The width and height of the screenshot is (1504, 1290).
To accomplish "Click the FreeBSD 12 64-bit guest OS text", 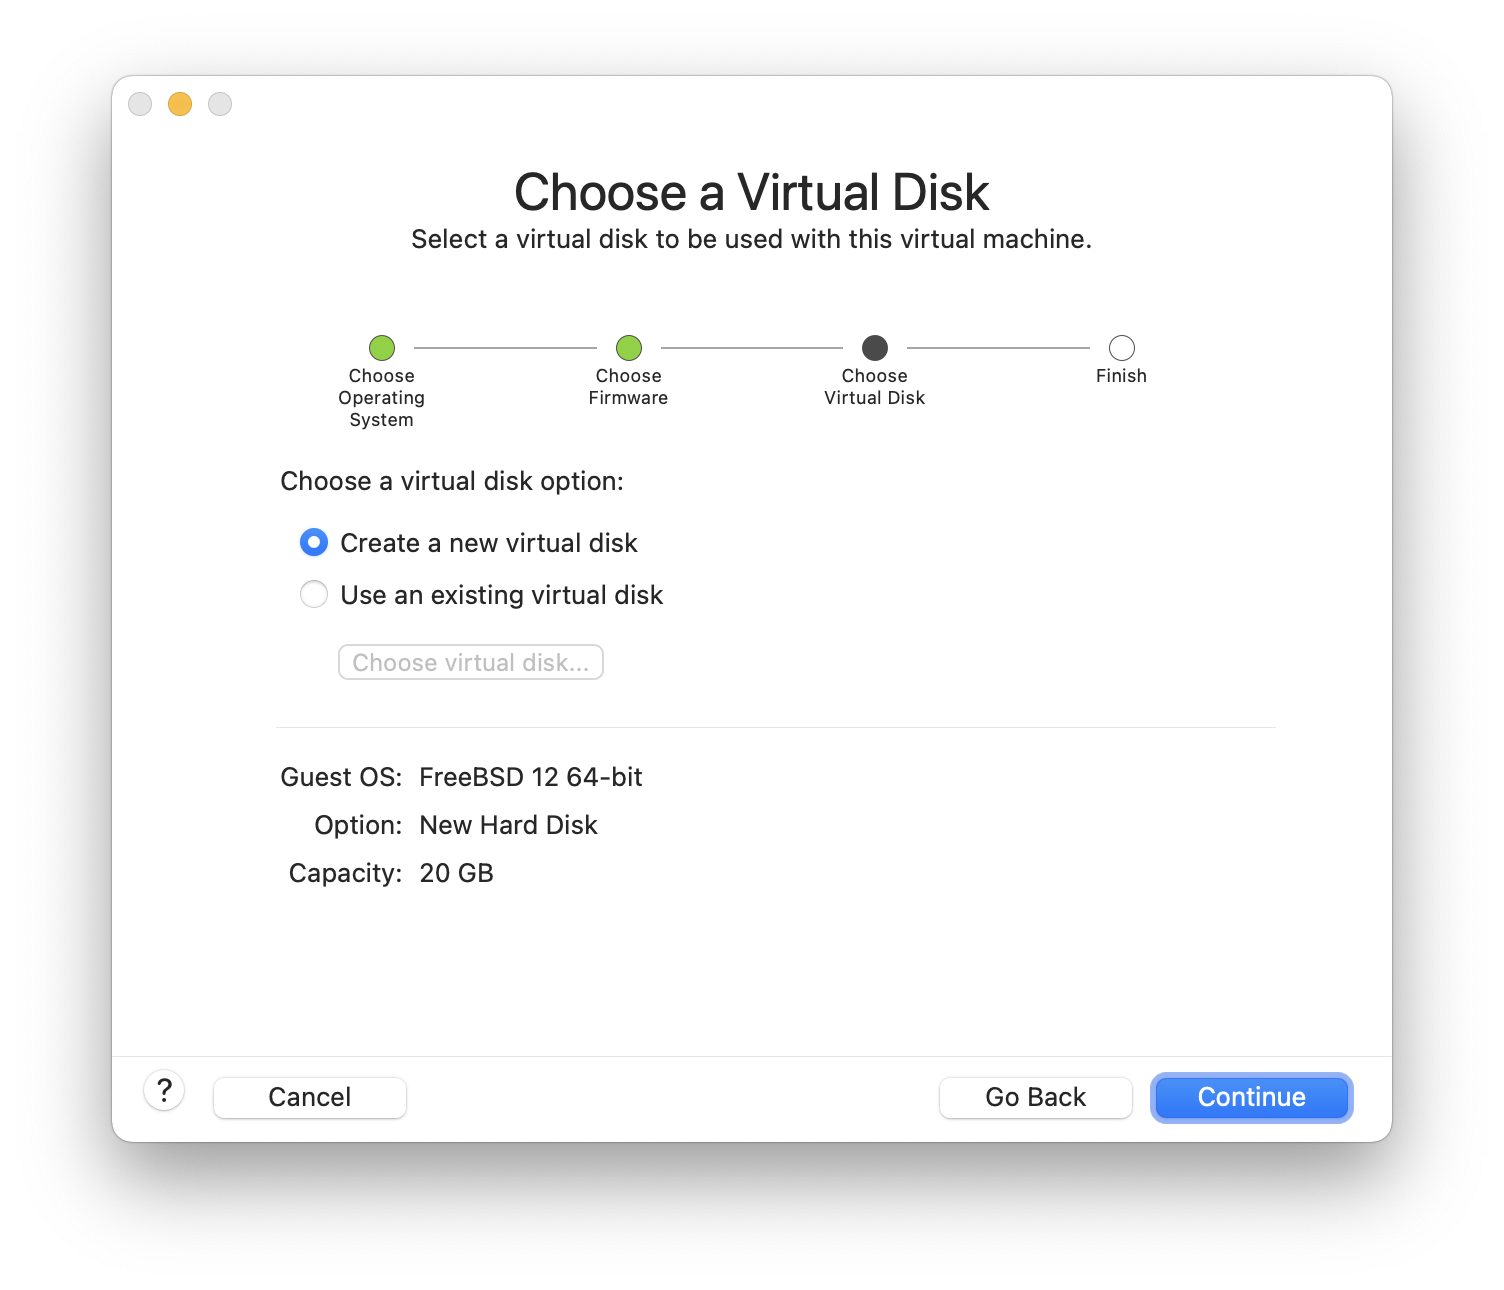I will point(530,777).
